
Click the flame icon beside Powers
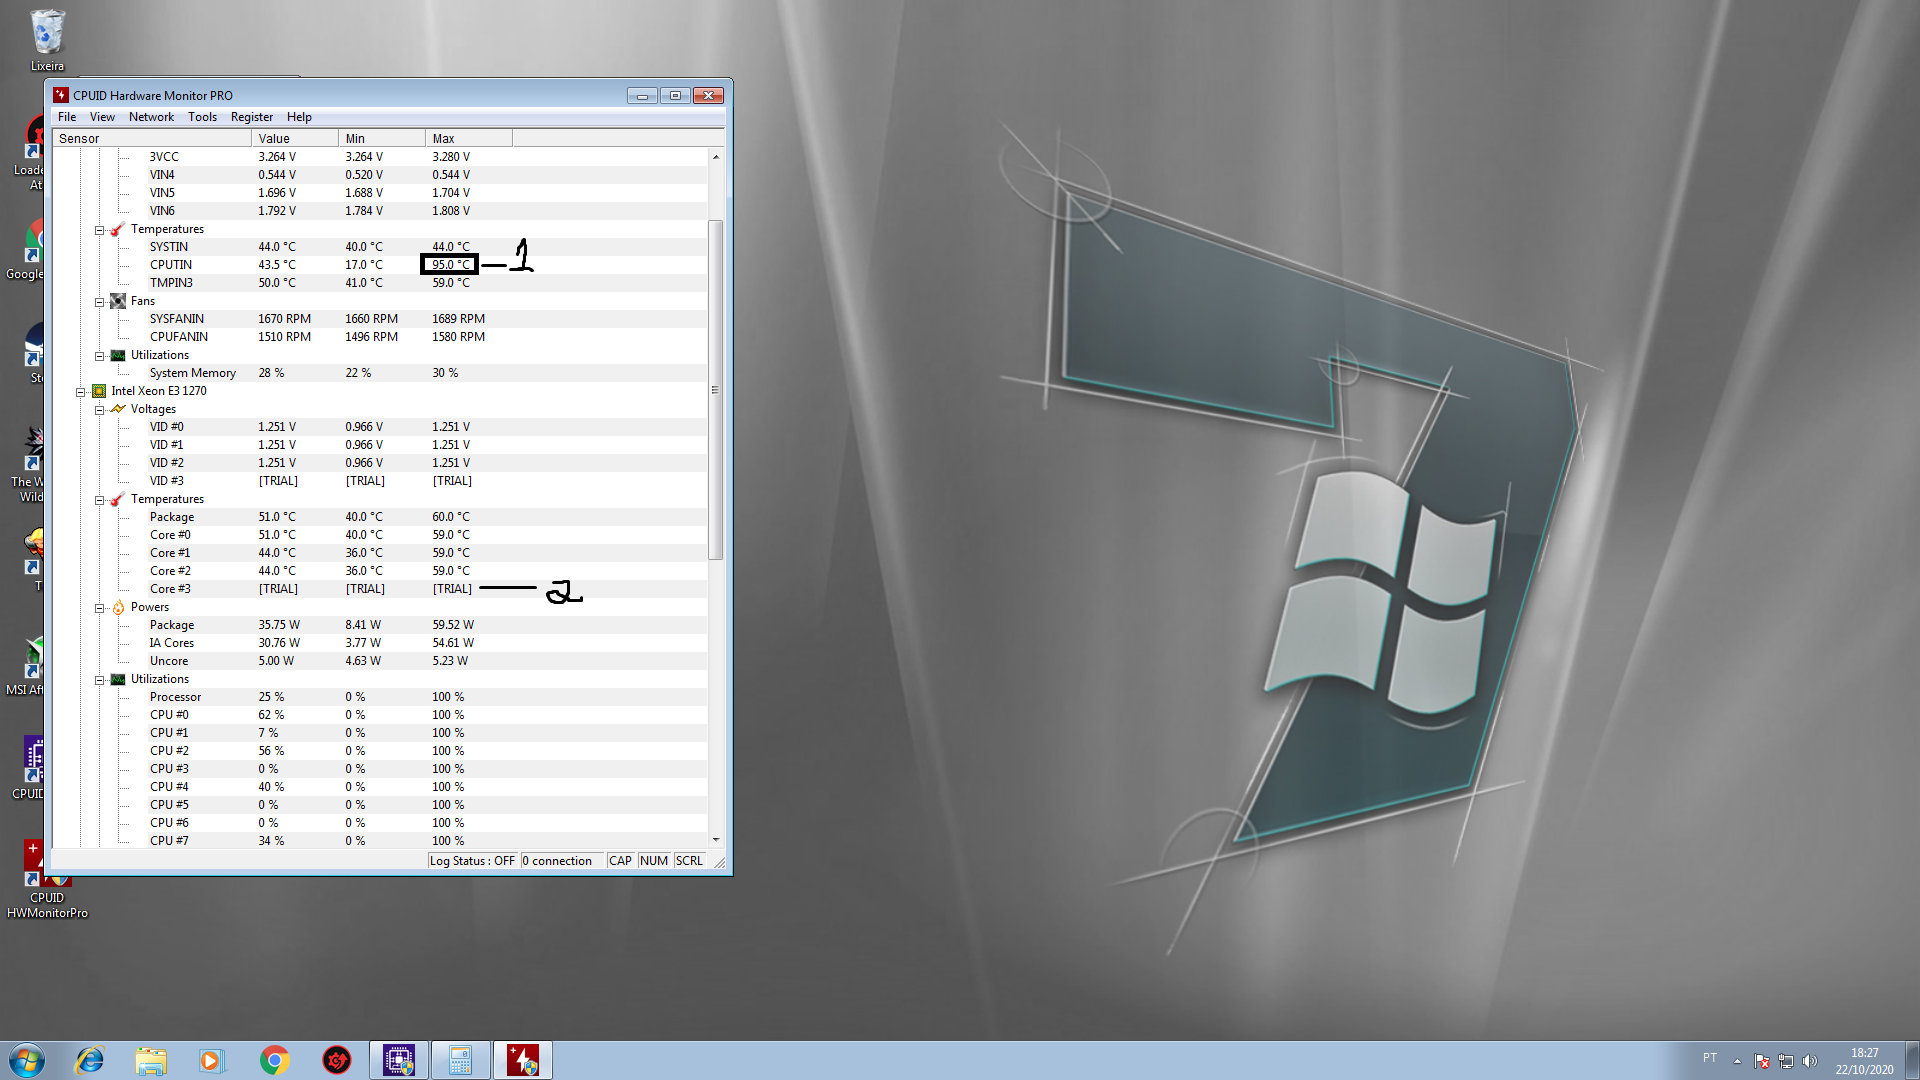point(118,607)
